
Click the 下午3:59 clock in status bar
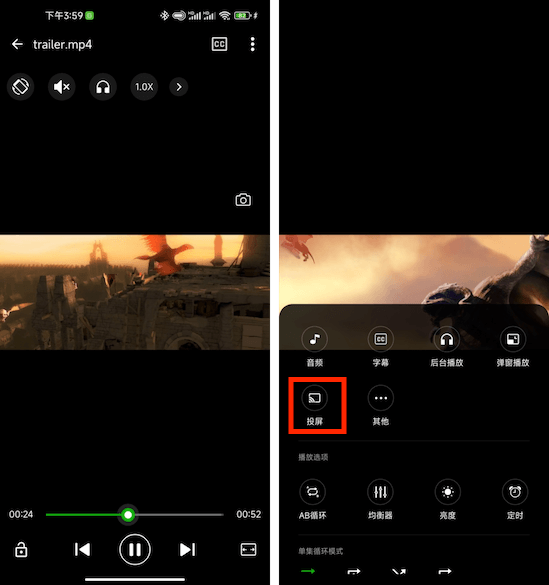pyautogui.click(x=64, y=16)
